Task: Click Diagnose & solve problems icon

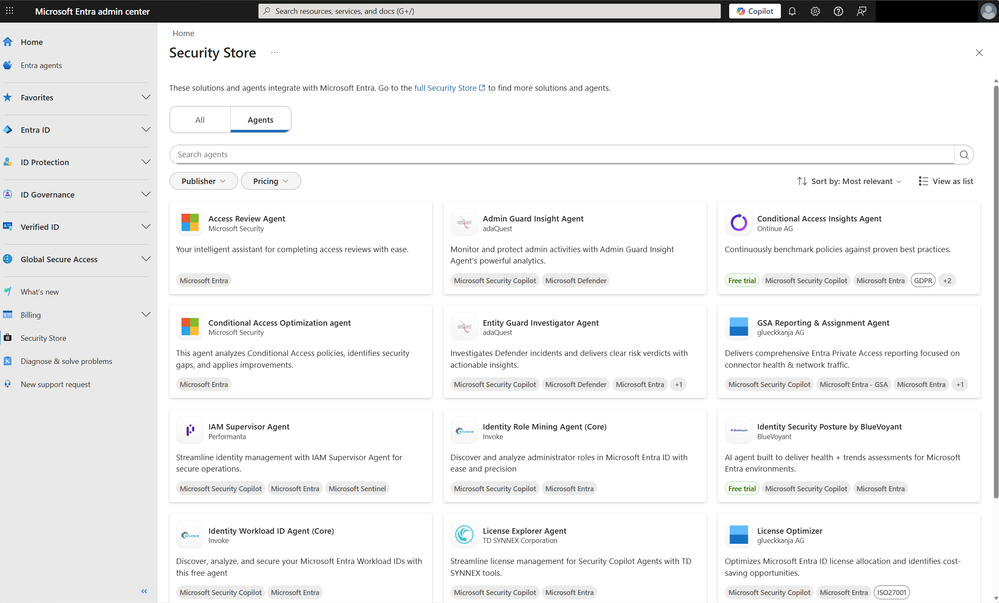Action: click(8, 361)
